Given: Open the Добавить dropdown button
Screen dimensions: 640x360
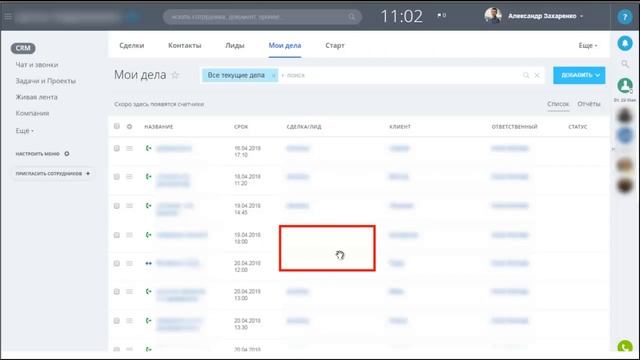Looking at the screenshot, I should click(579, 75).
